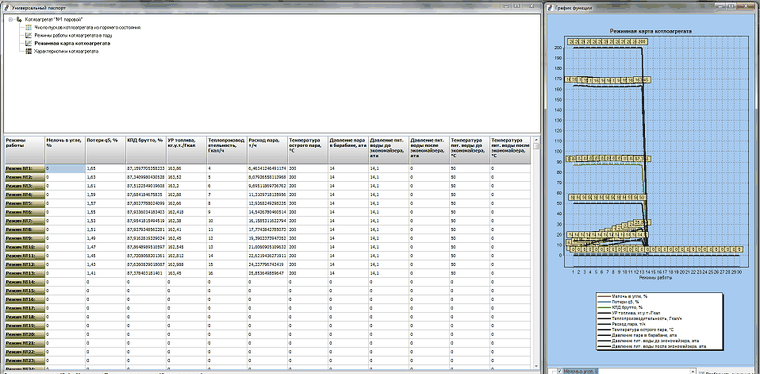Image resolution: width=760 pixels, height=374 pixels.
Task: Click УР топлива cell 163,86 in Режим №1
Action: click(x=187, y=168)
